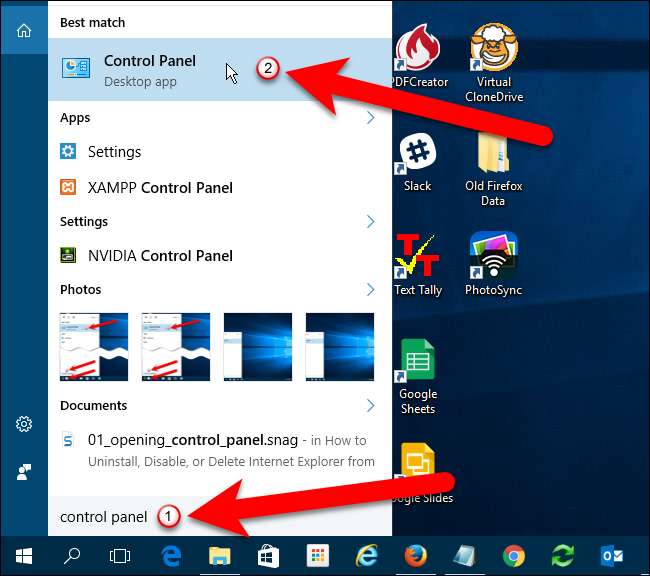
Task: Open Slack desktop shortcut
Action: pyautogui.click(x=418, y=163)
